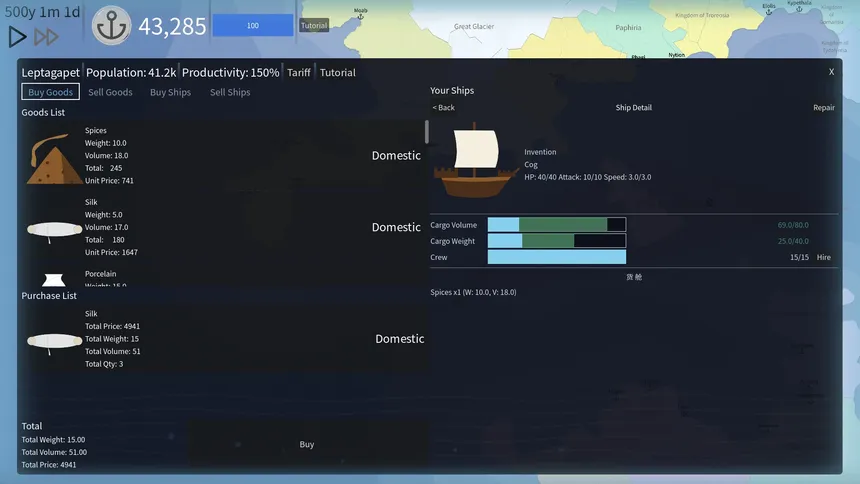860x484 pixels.
Task: Open the Buy Ships tab
Action: (171, 92)
